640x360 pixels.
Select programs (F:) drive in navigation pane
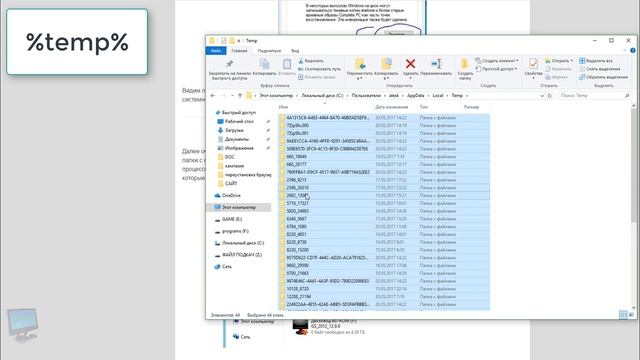tap(235, 231)
